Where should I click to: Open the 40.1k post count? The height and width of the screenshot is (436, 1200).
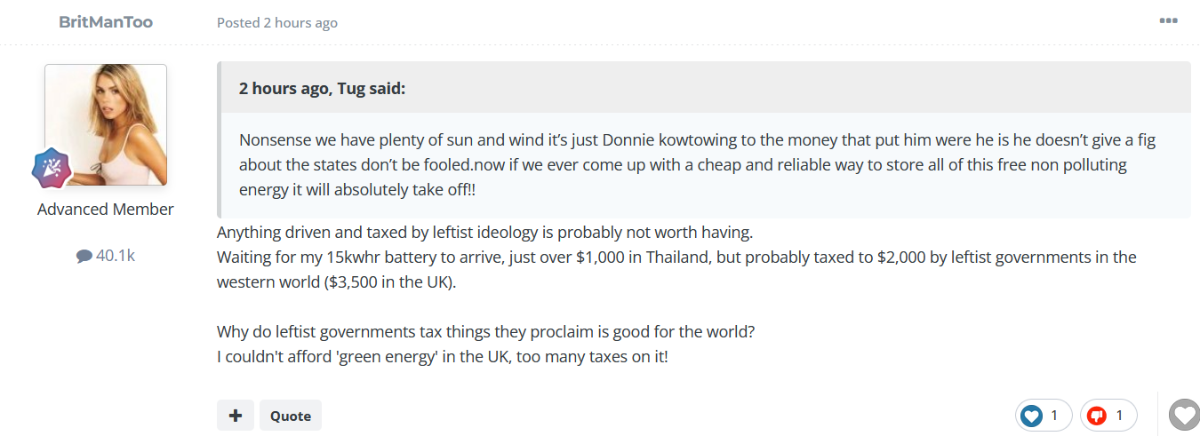click(x=114, y=256)
